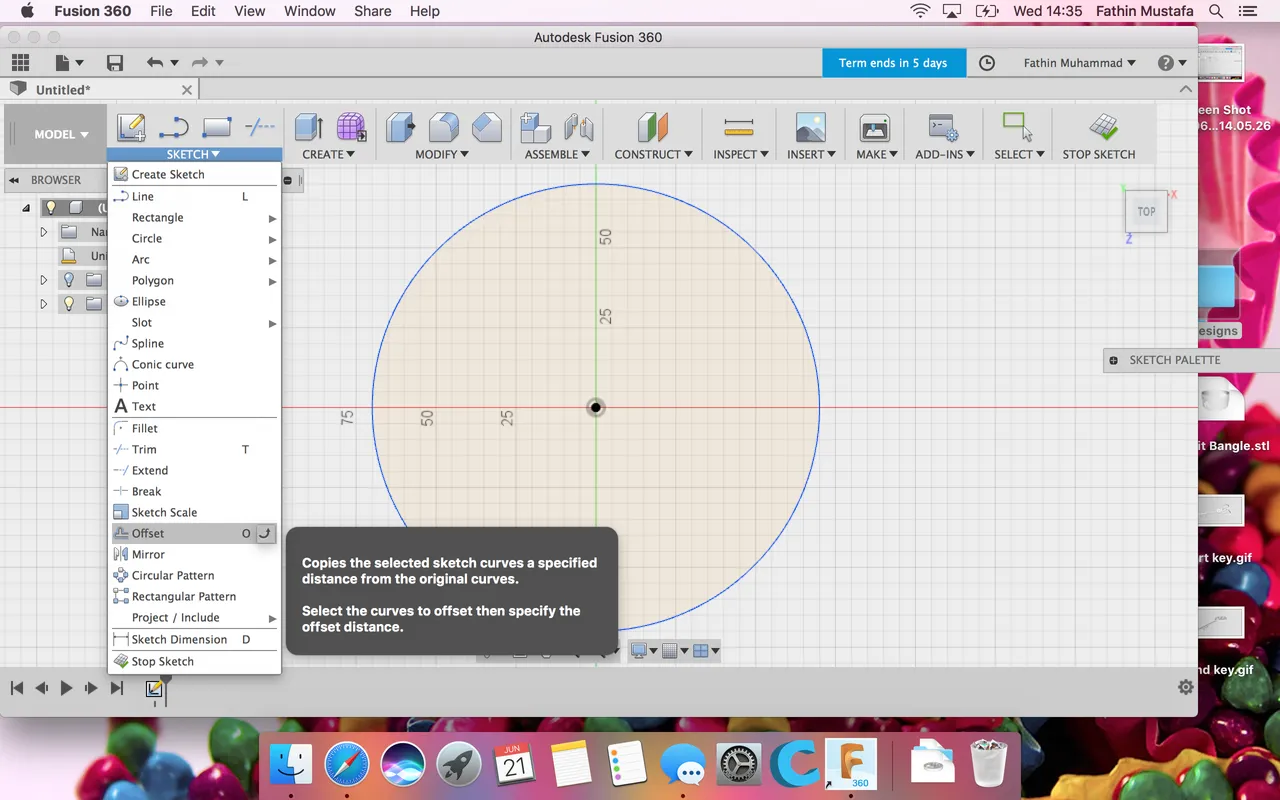Open the job status clock icon
Image resolution: width=1280 pixels, height=800 pixels.
tap(987, 63)
